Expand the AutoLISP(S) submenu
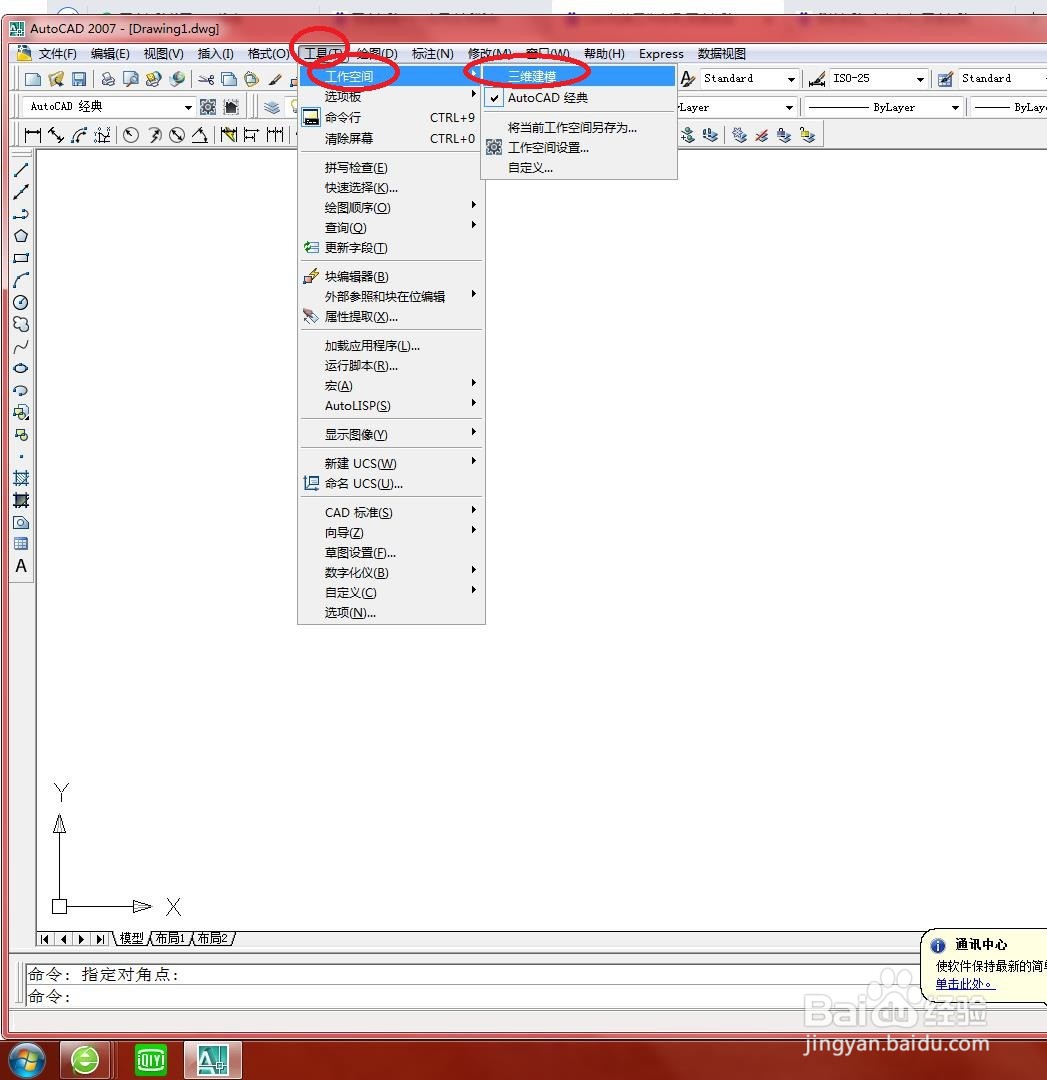This screenshot has height=1080, width=1047. 391,406
